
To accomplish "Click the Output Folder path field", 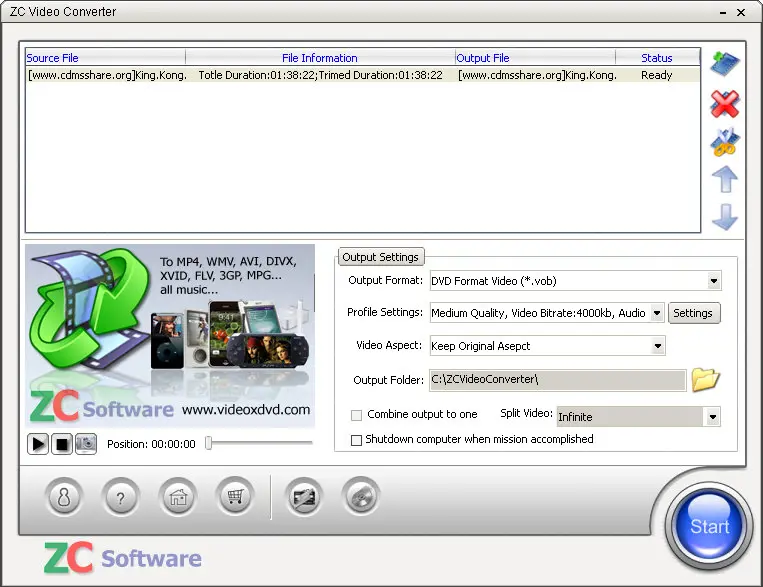I will coord(558,380).
